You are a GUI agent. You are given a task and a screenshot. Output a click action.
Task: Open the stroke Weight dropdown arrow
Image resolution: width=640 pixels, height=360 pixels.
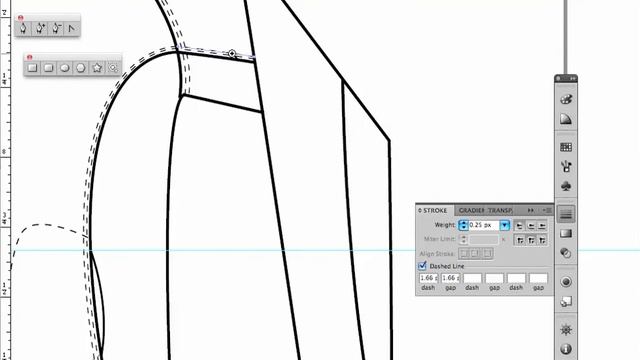504,225
